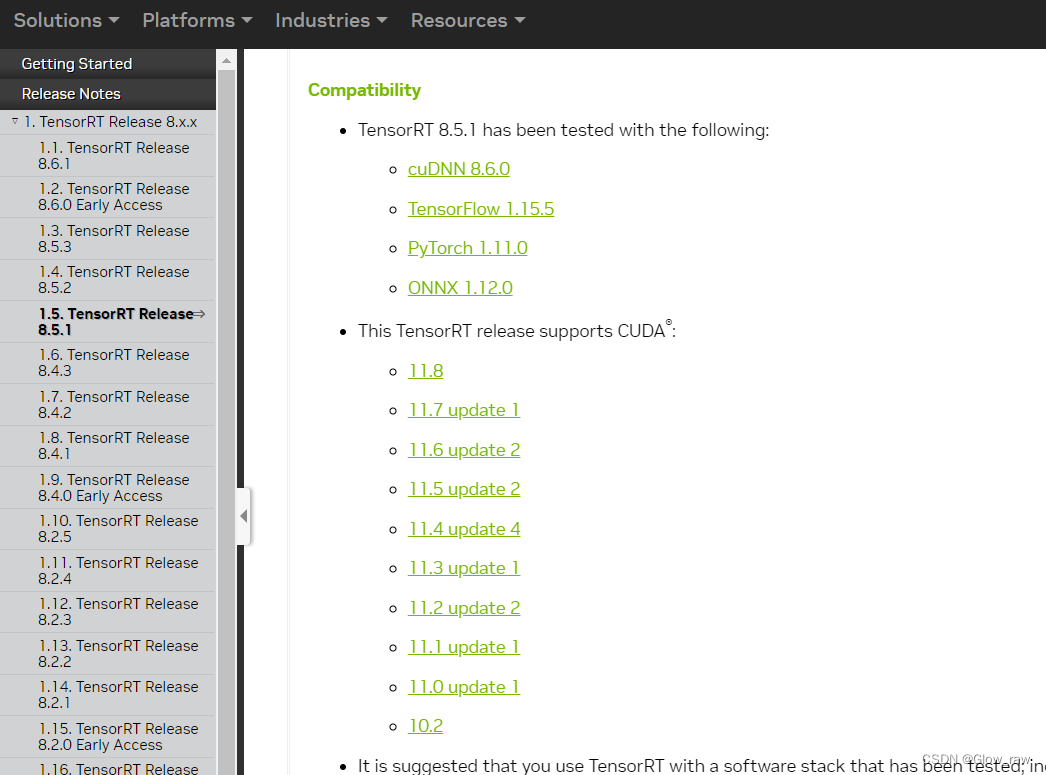Switch to the Getting Started section
Screen dimensions: 1046x775
point(78,63)
